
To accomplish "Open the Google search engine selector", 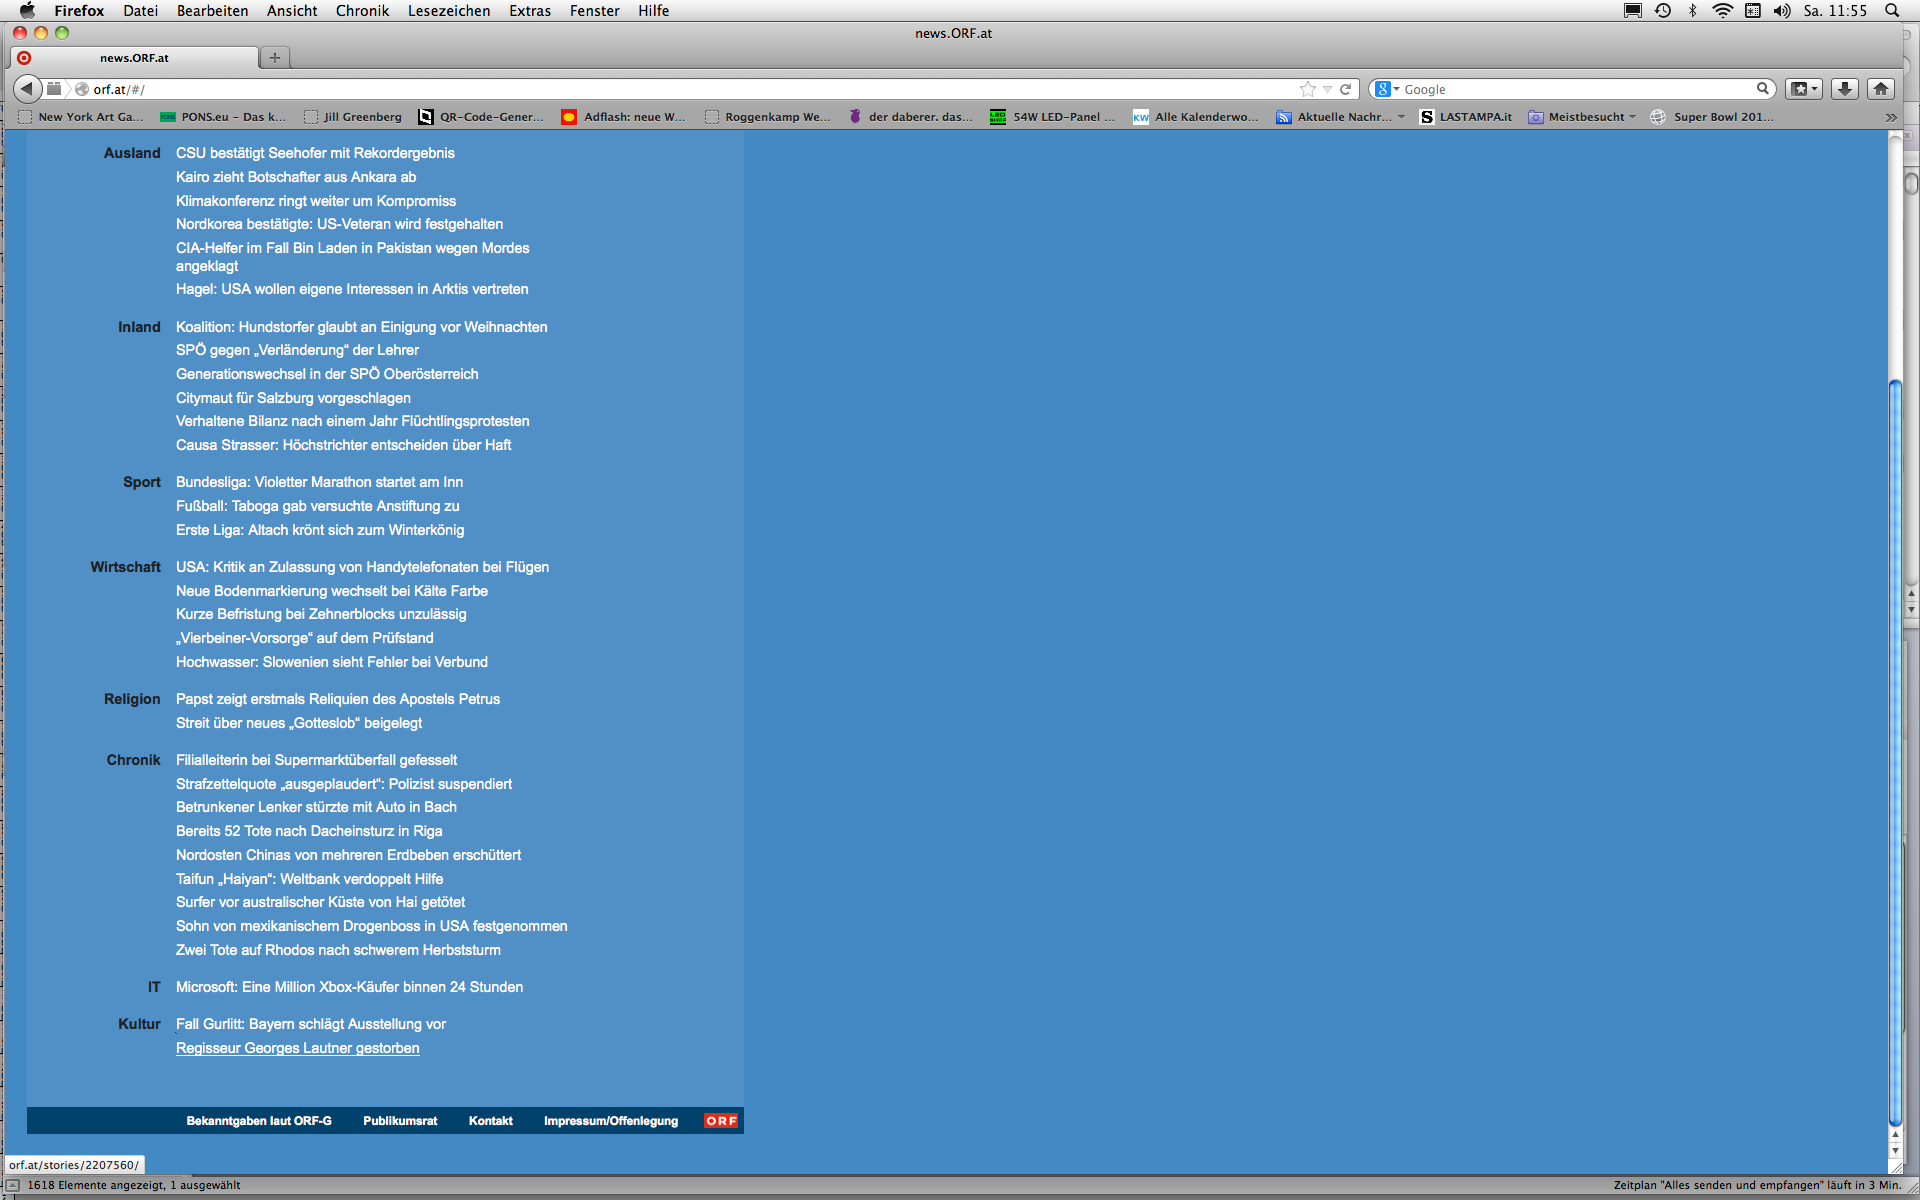I will [x=1387, y=89].
